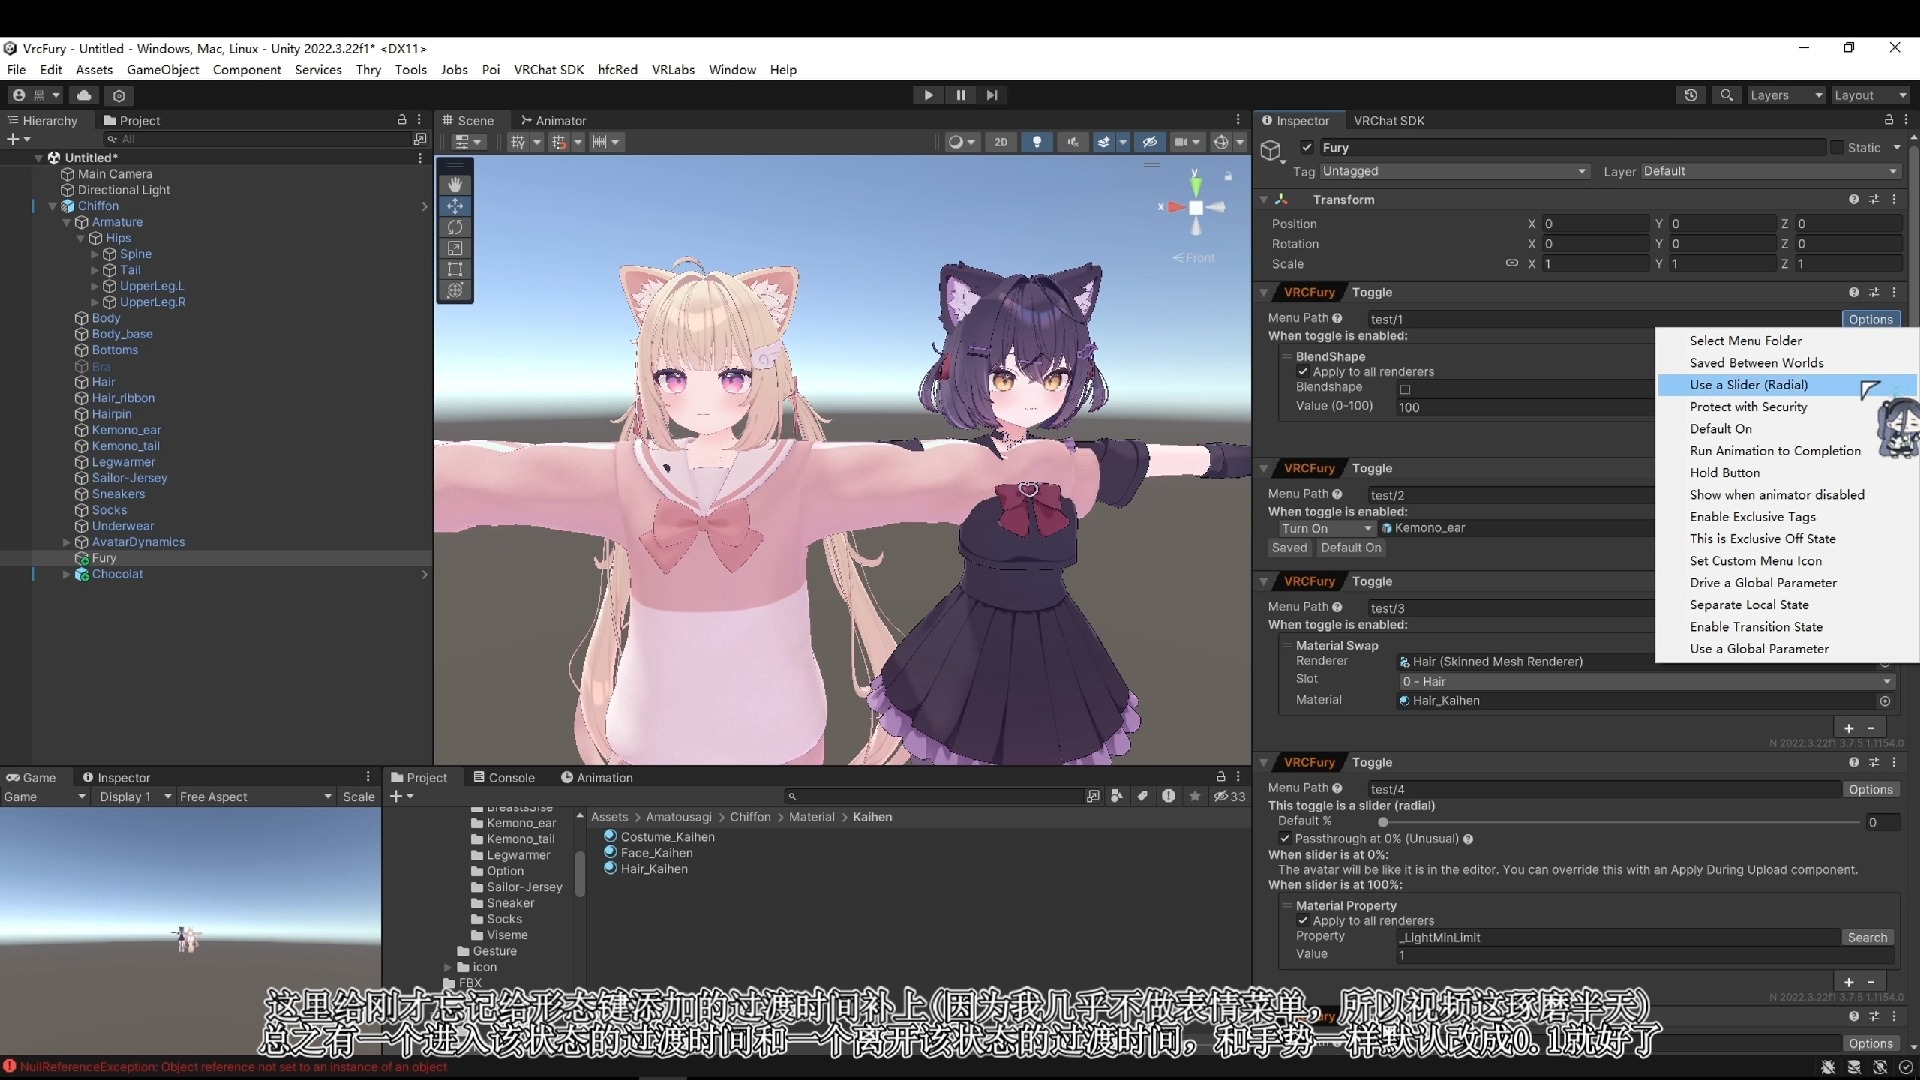1920x1080 pixels.
Task: Open the GameObject menu
Action: click(x=163, y=70)
